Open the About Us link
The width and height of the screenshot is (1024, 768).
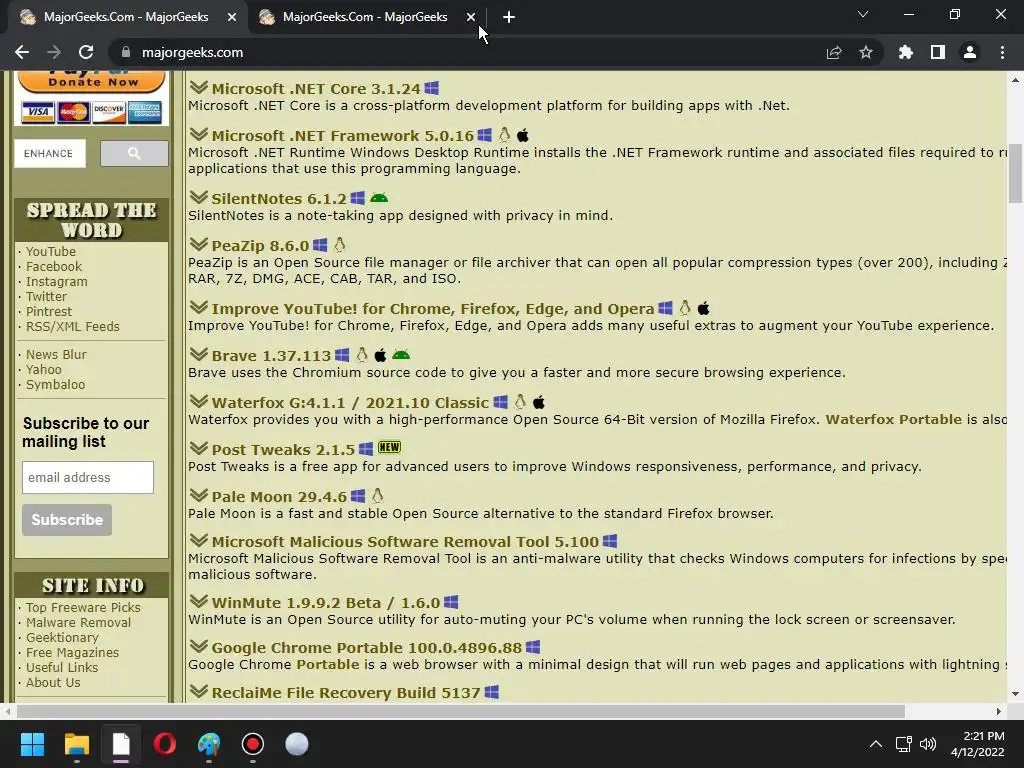53,682
